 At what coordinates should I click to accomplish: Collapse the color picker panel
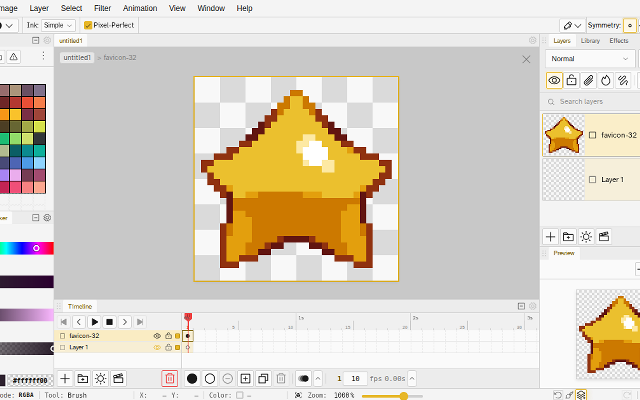[36, 218]
